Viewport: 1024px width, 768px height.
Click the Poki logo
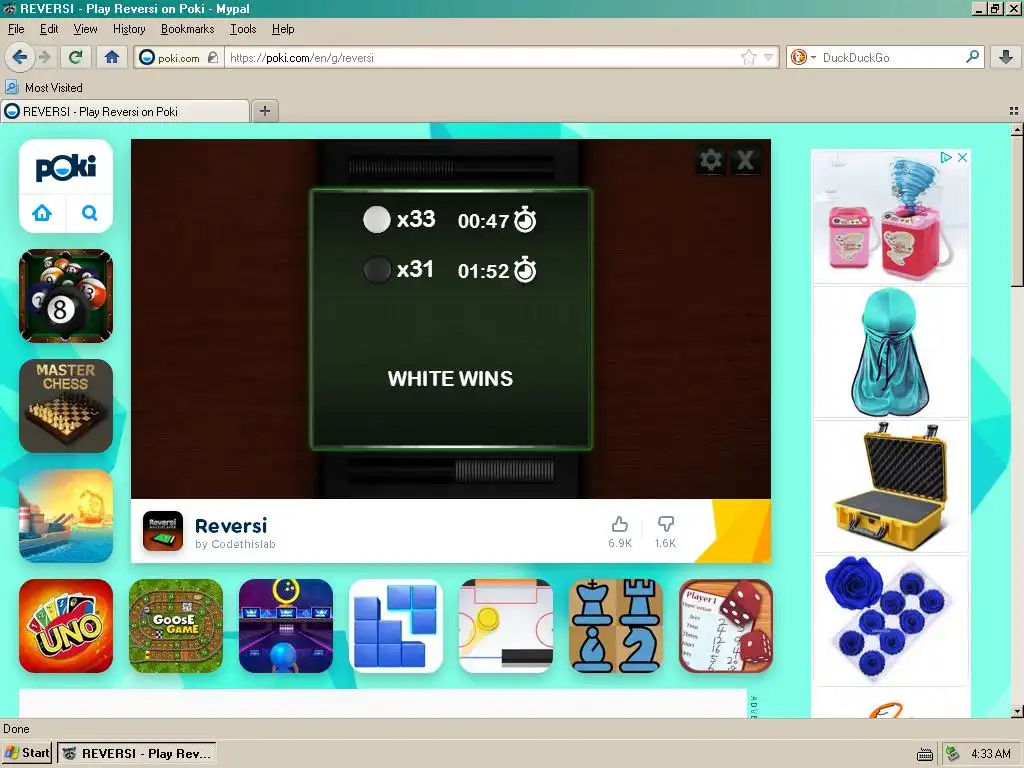pos(66,167)
